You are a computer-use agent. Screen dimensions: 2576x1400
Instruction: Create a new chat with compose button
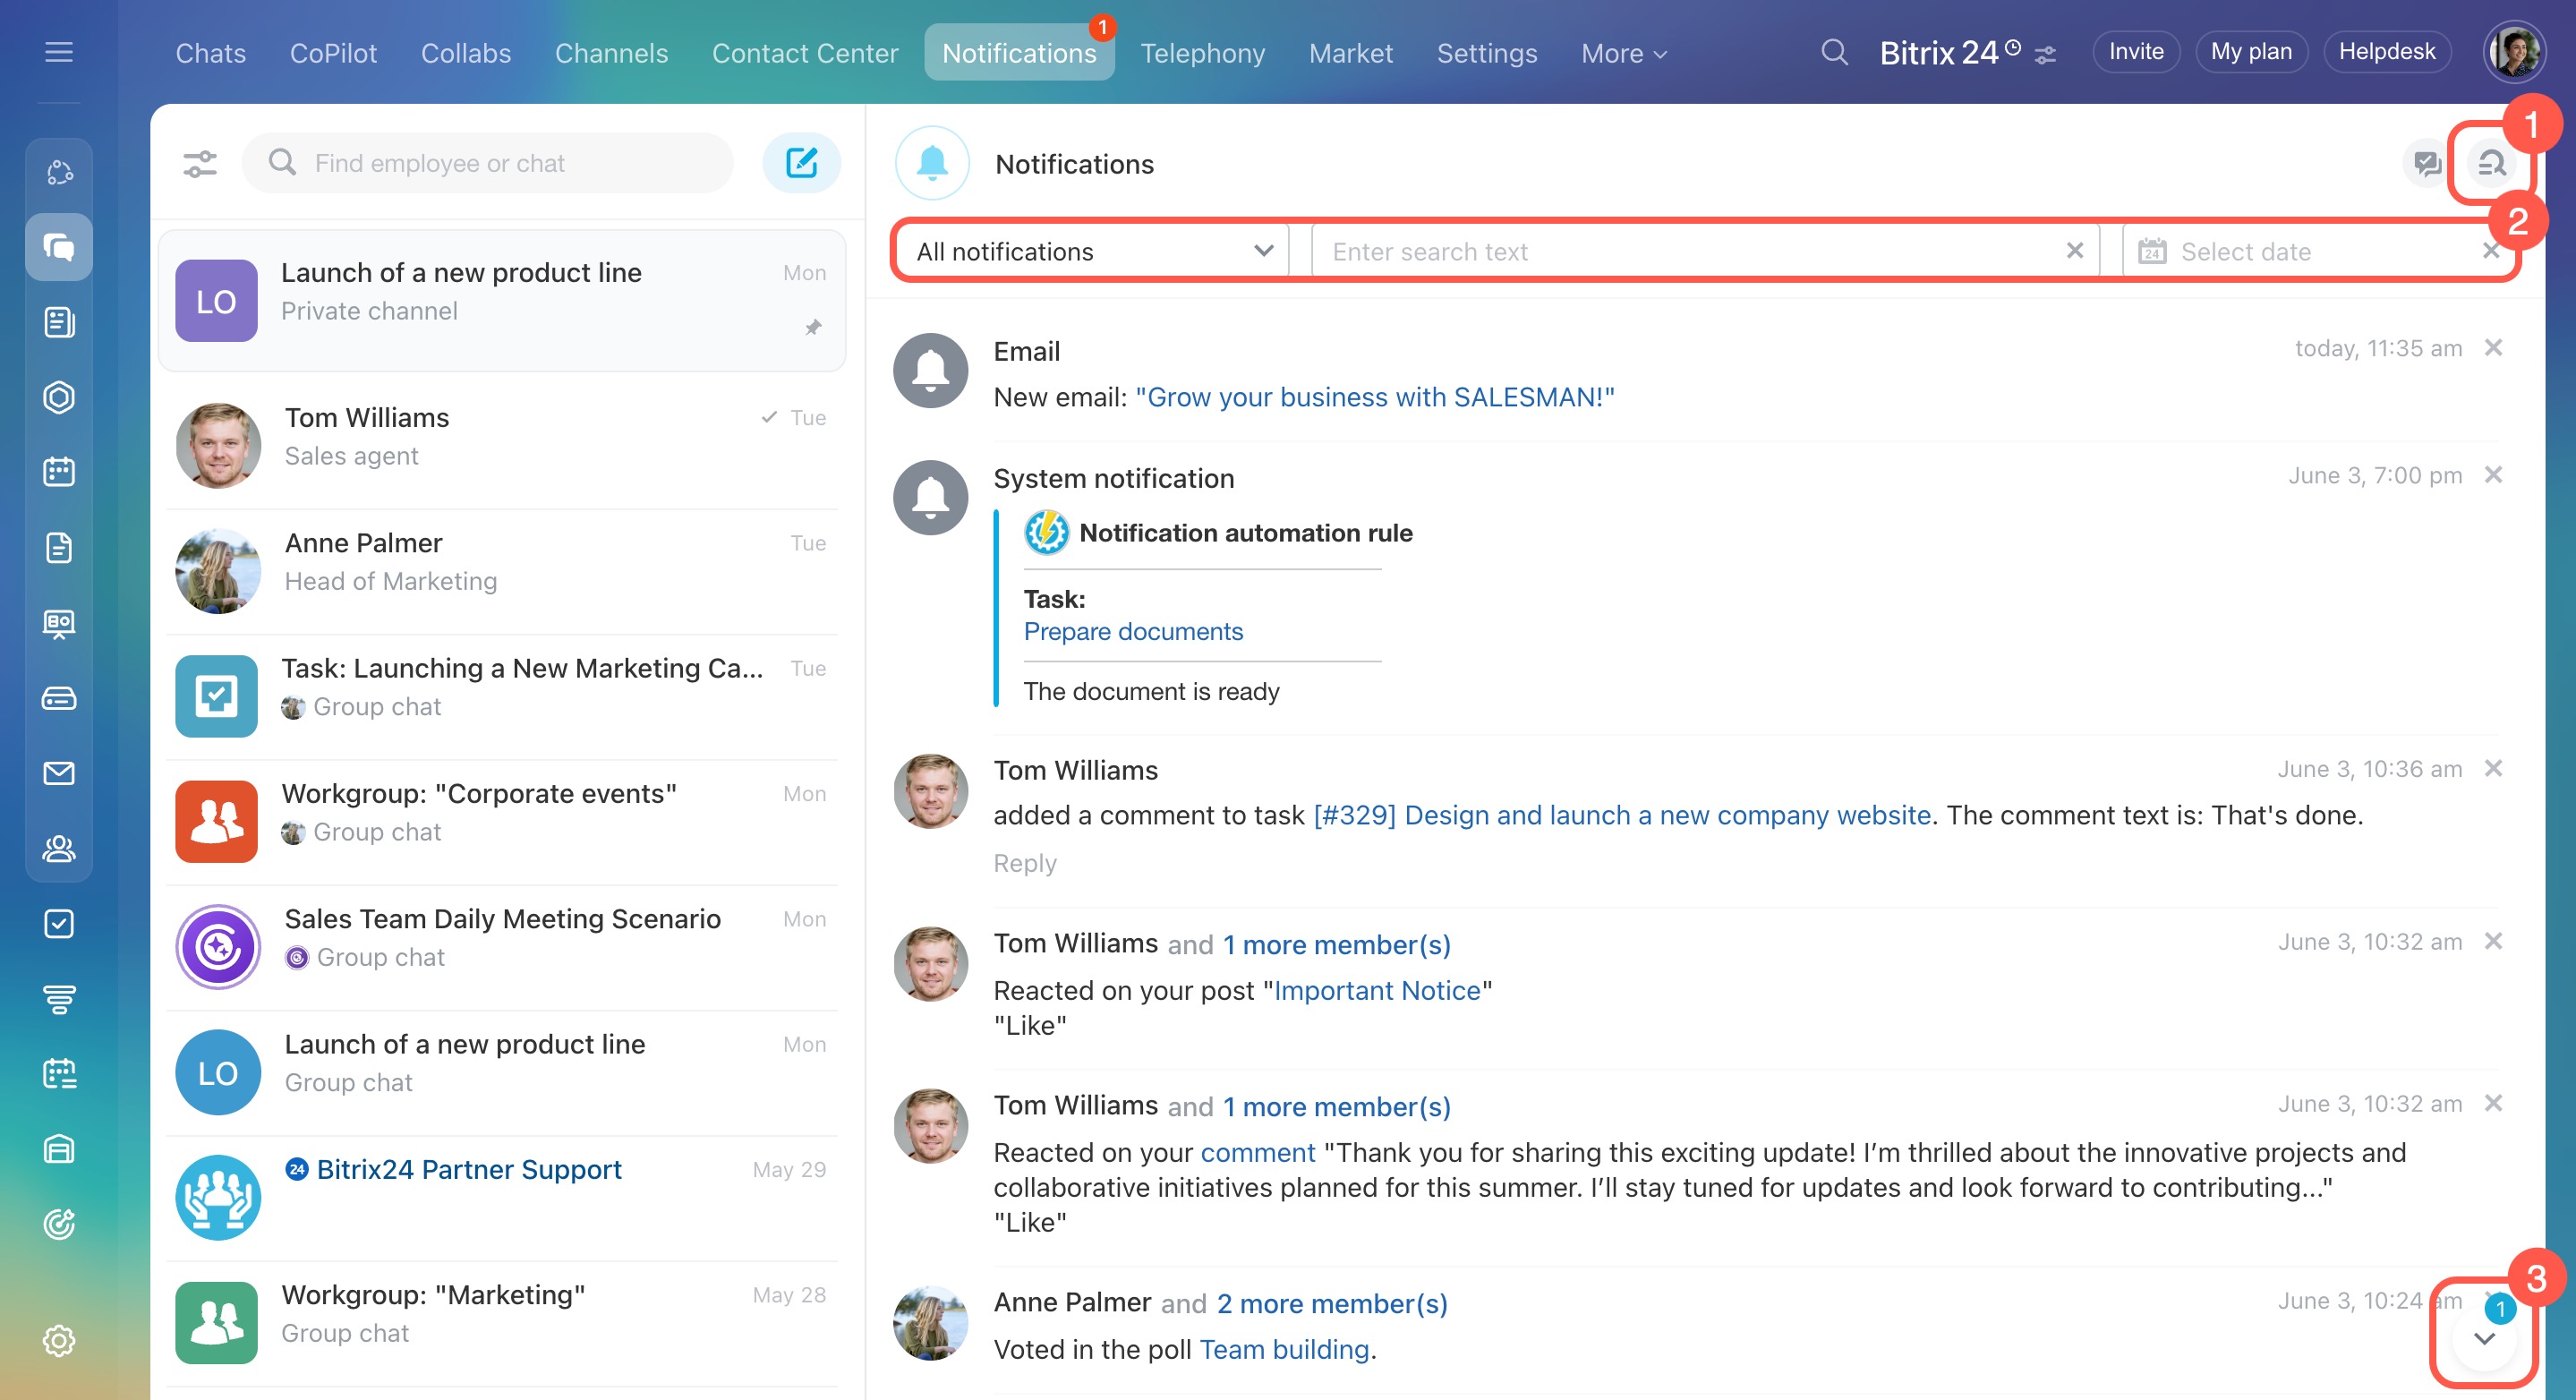click(801, 162)
